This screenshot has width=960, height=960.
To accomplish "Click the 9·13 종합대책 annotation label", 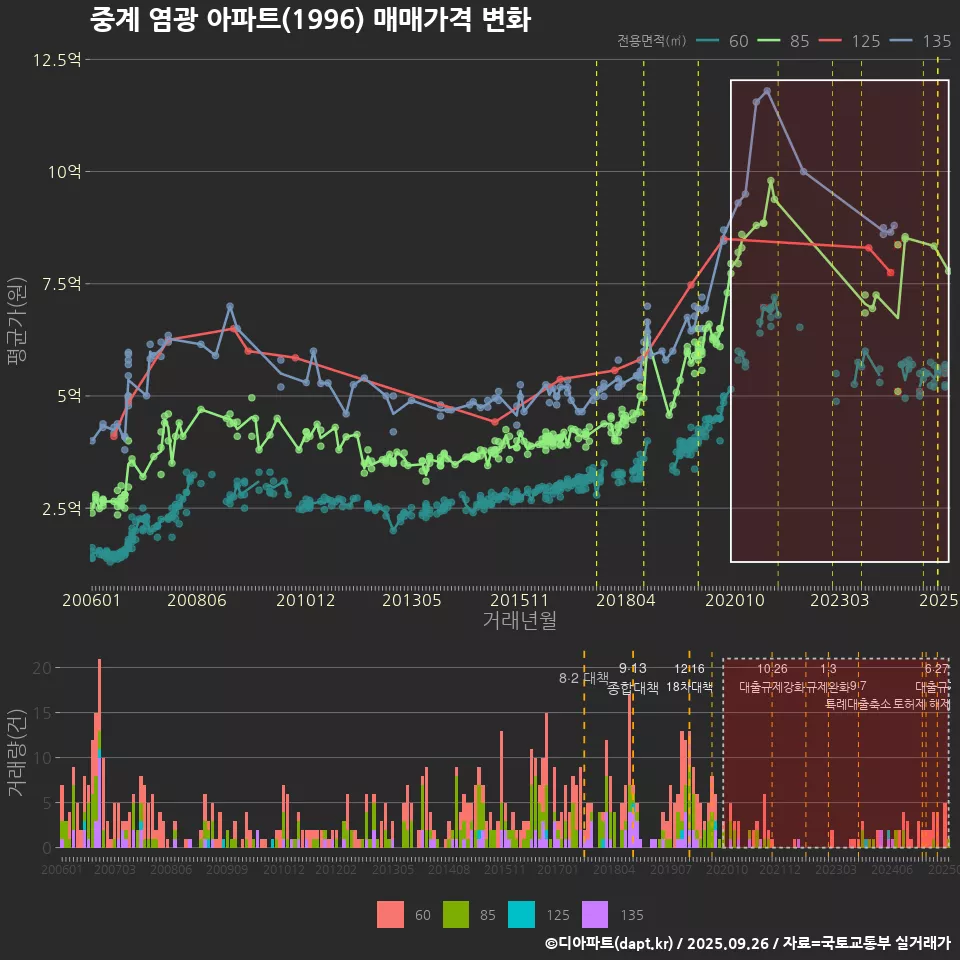I will click(633, 679).
